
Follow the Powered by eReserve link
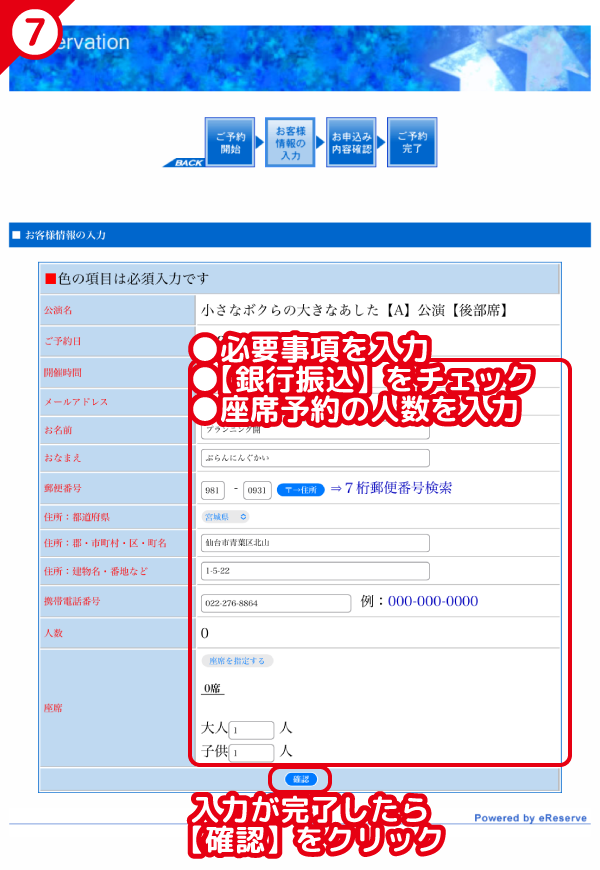coord(531,818)
